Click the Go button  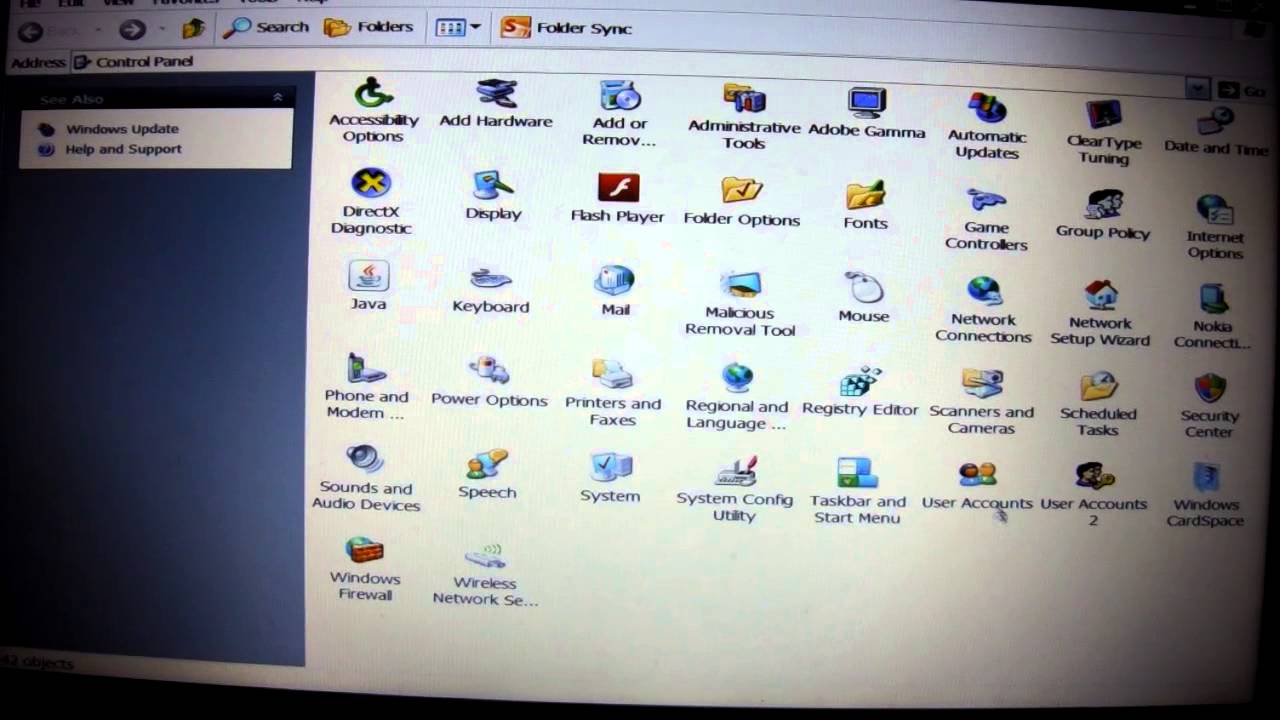click(x=1240, y=91)
